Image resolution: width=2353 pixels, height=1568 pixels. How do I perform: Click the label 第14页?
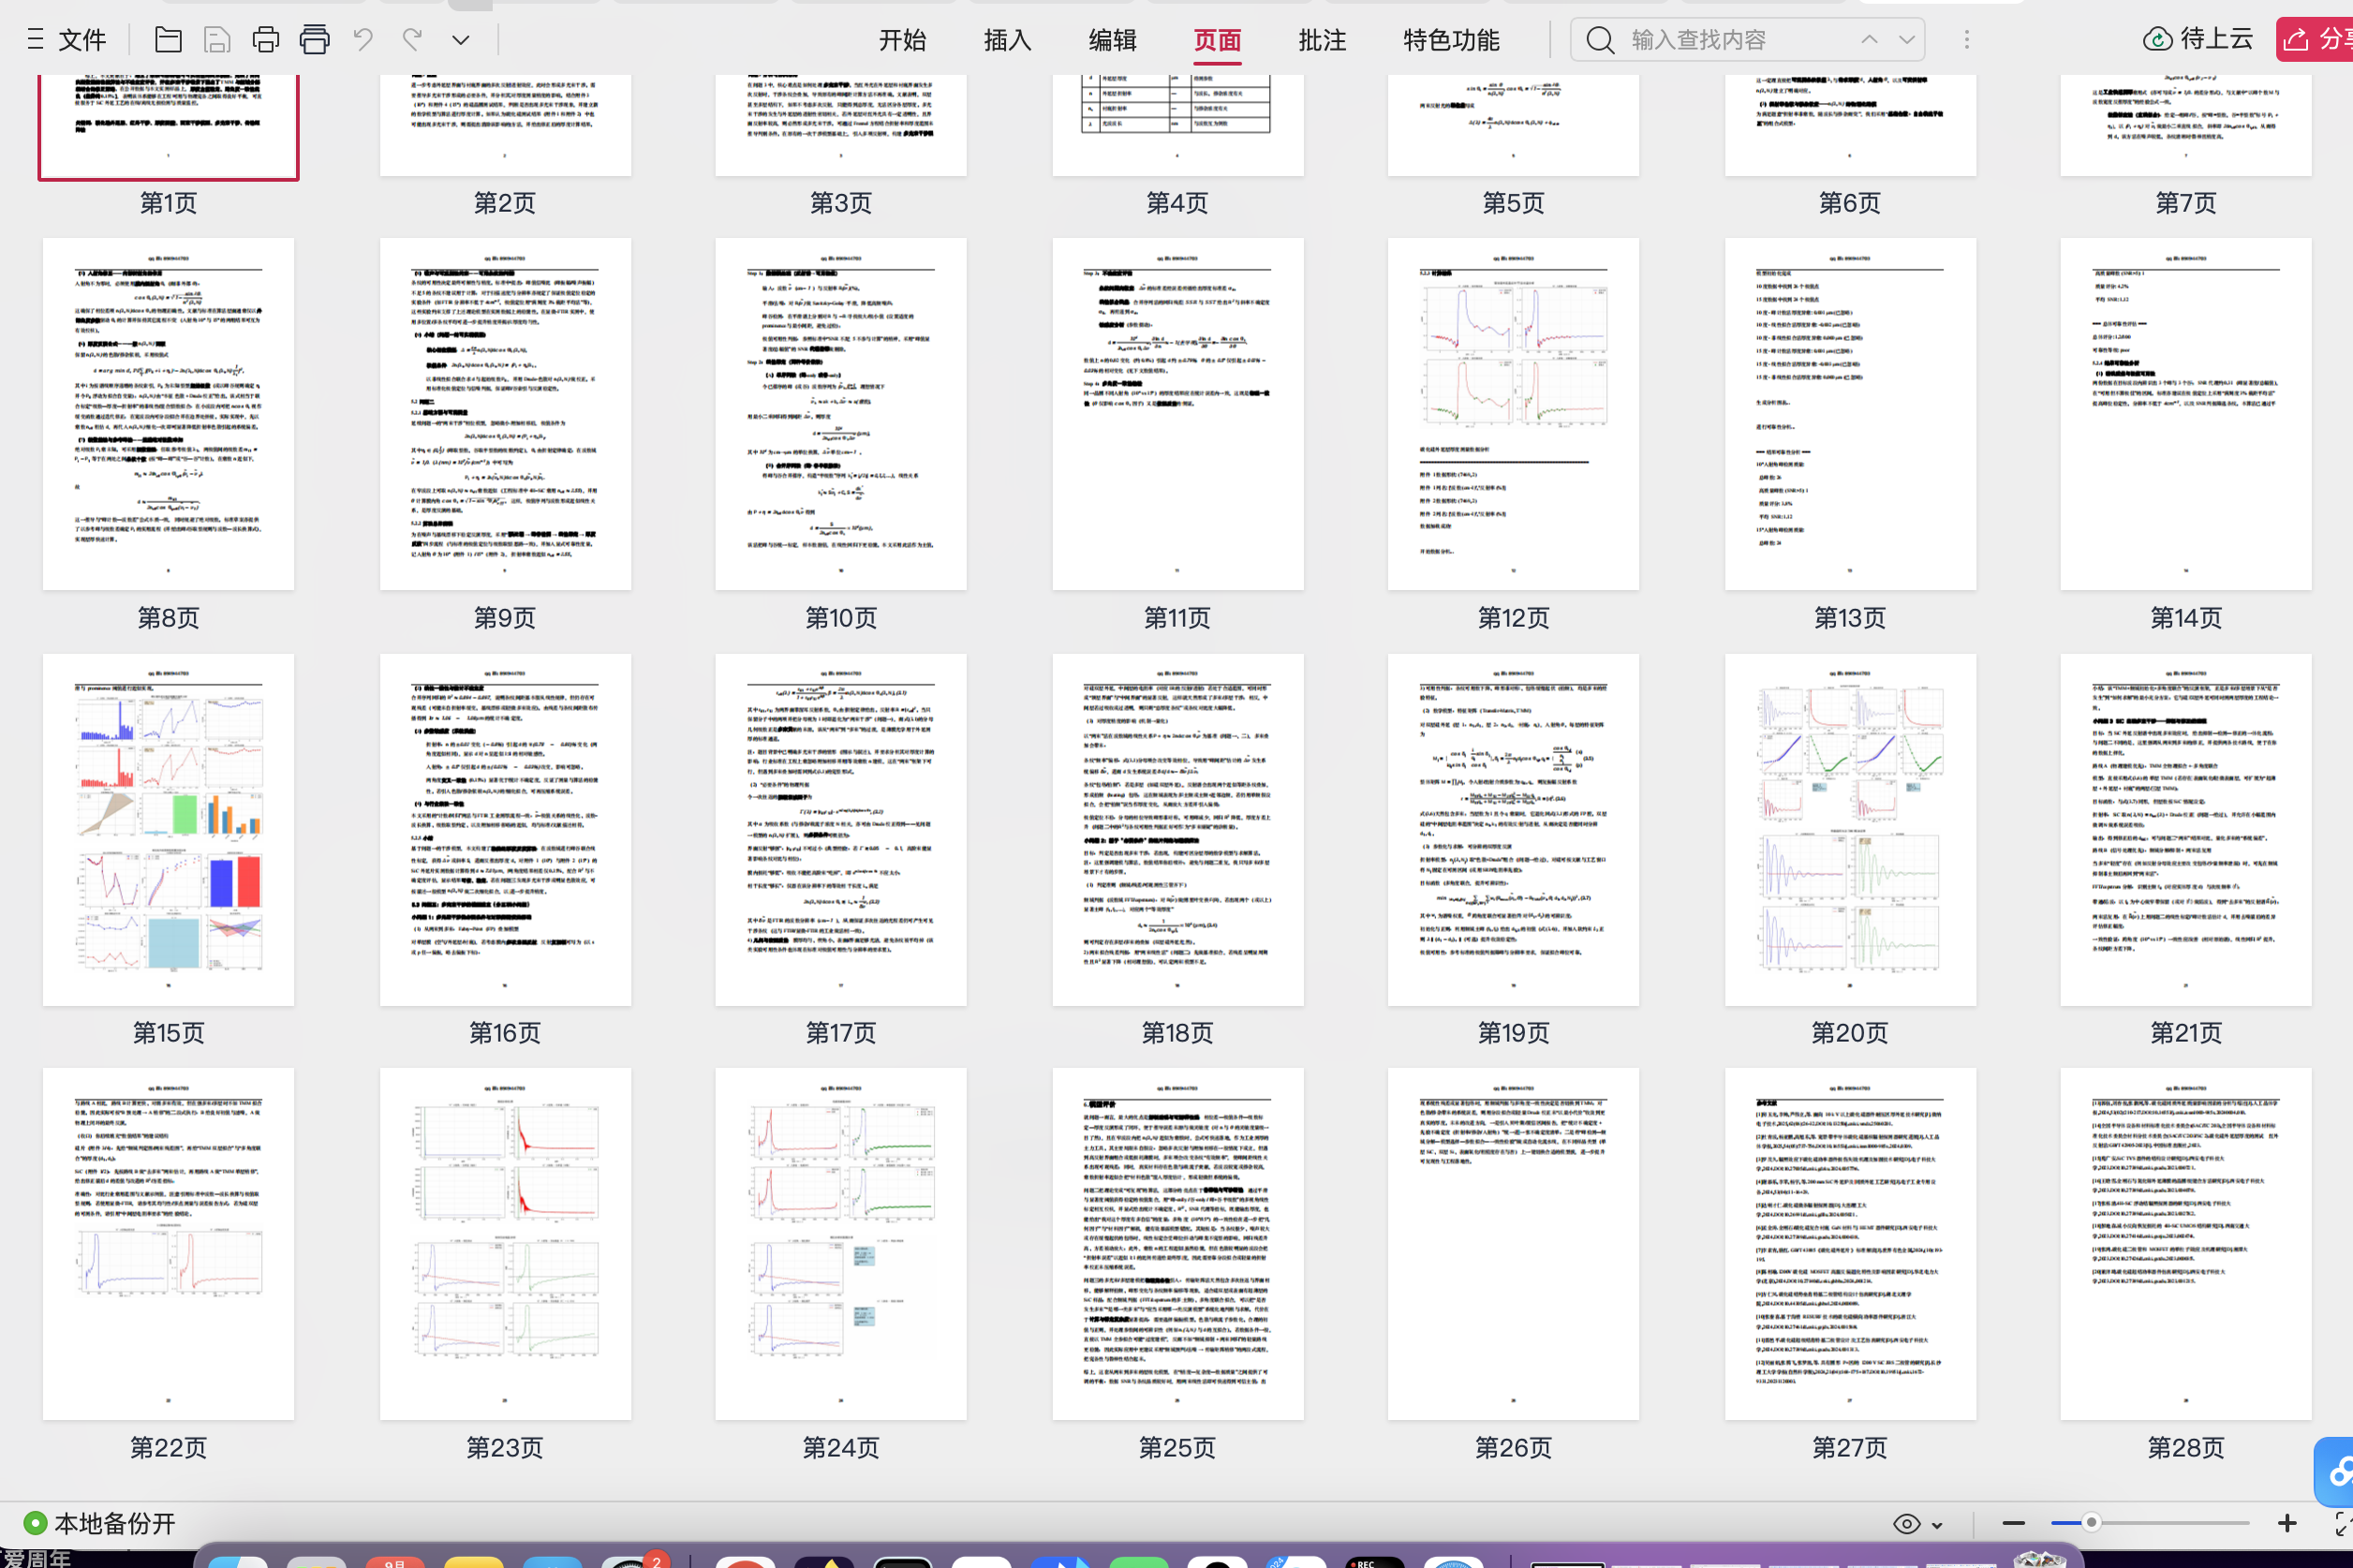pos(2186,618)
